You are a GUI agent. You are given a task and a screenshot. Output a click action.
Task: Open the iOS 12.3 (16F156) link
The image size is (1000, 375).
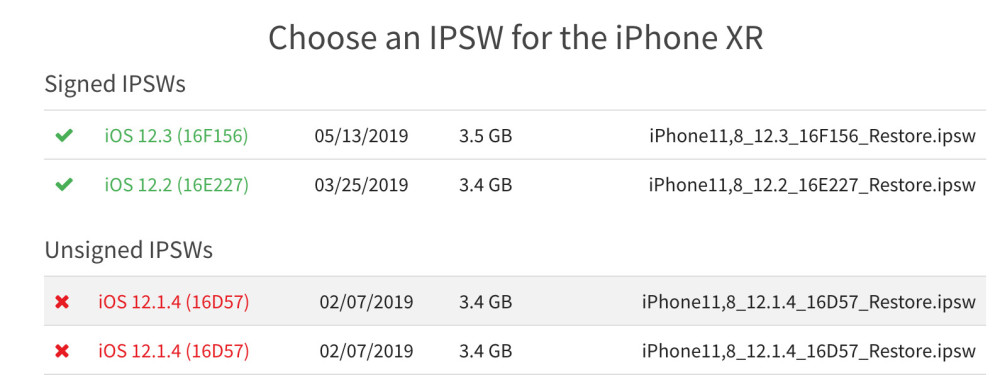(176, 136)
